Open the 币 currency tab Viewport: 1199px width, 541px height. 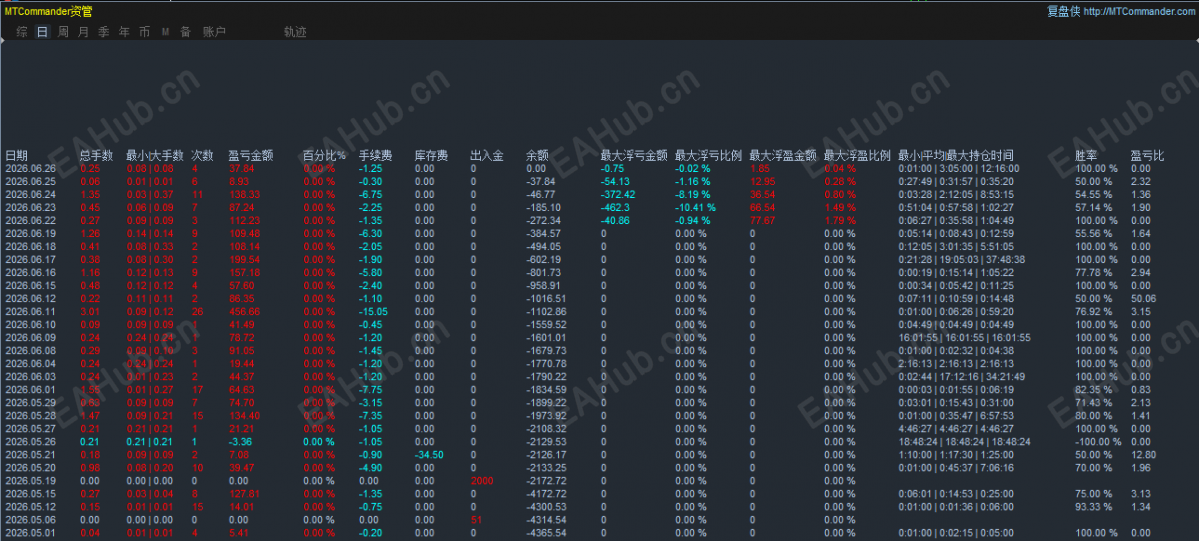click(145, 32)
